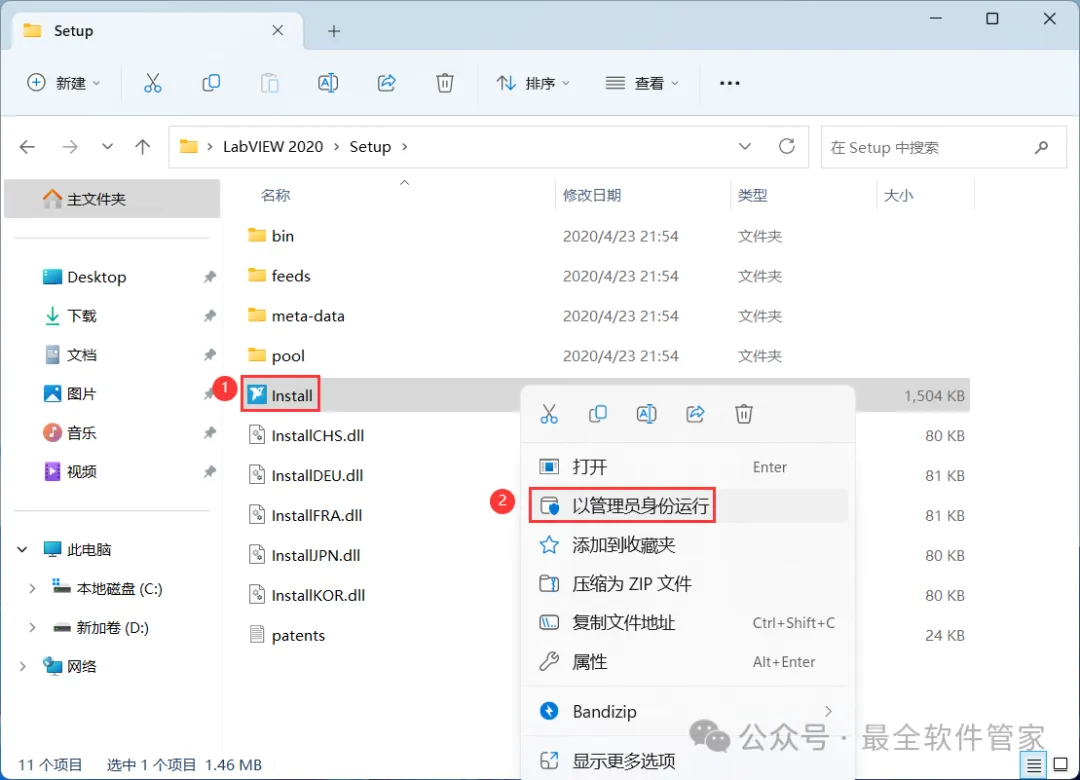Choose 添加到收藏夹 in the context menu
The image size is (1080, 780).
(687, 545)
